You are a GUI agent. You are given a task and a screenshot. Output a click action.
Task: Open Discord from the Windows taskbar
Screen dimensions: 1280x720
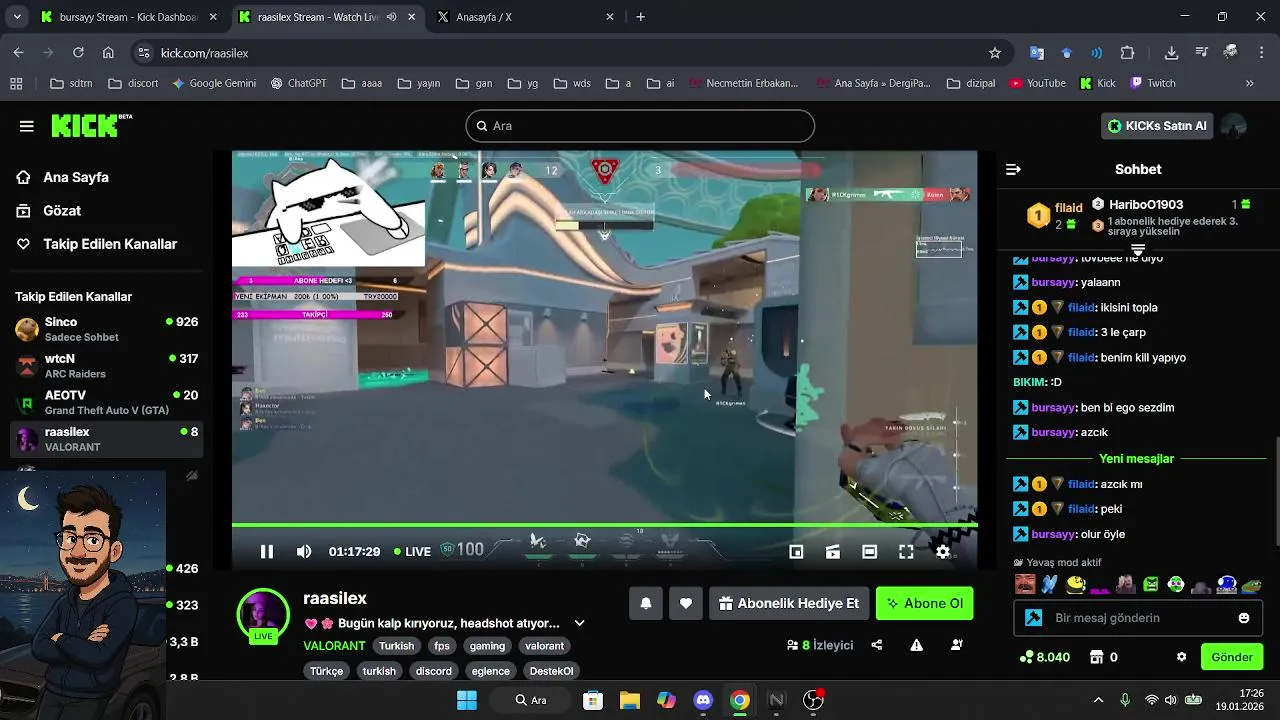tap(703, 700)
